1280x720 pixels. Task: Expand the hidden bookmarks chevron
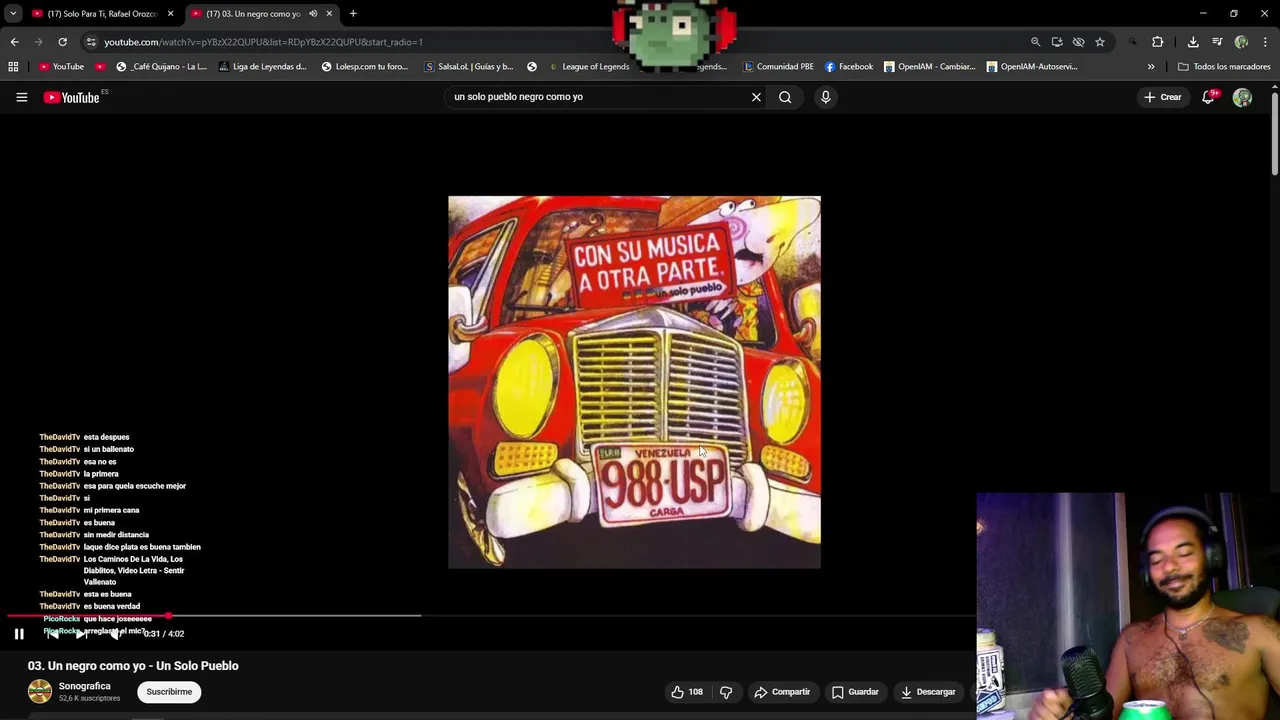(1151, 67)
